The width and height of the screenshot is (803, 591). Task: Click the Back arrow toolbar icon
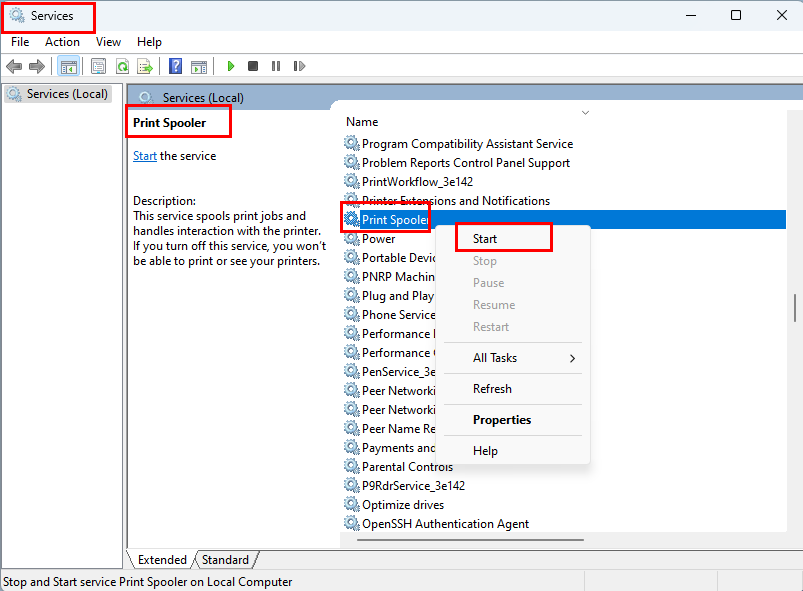click(14, 66)
